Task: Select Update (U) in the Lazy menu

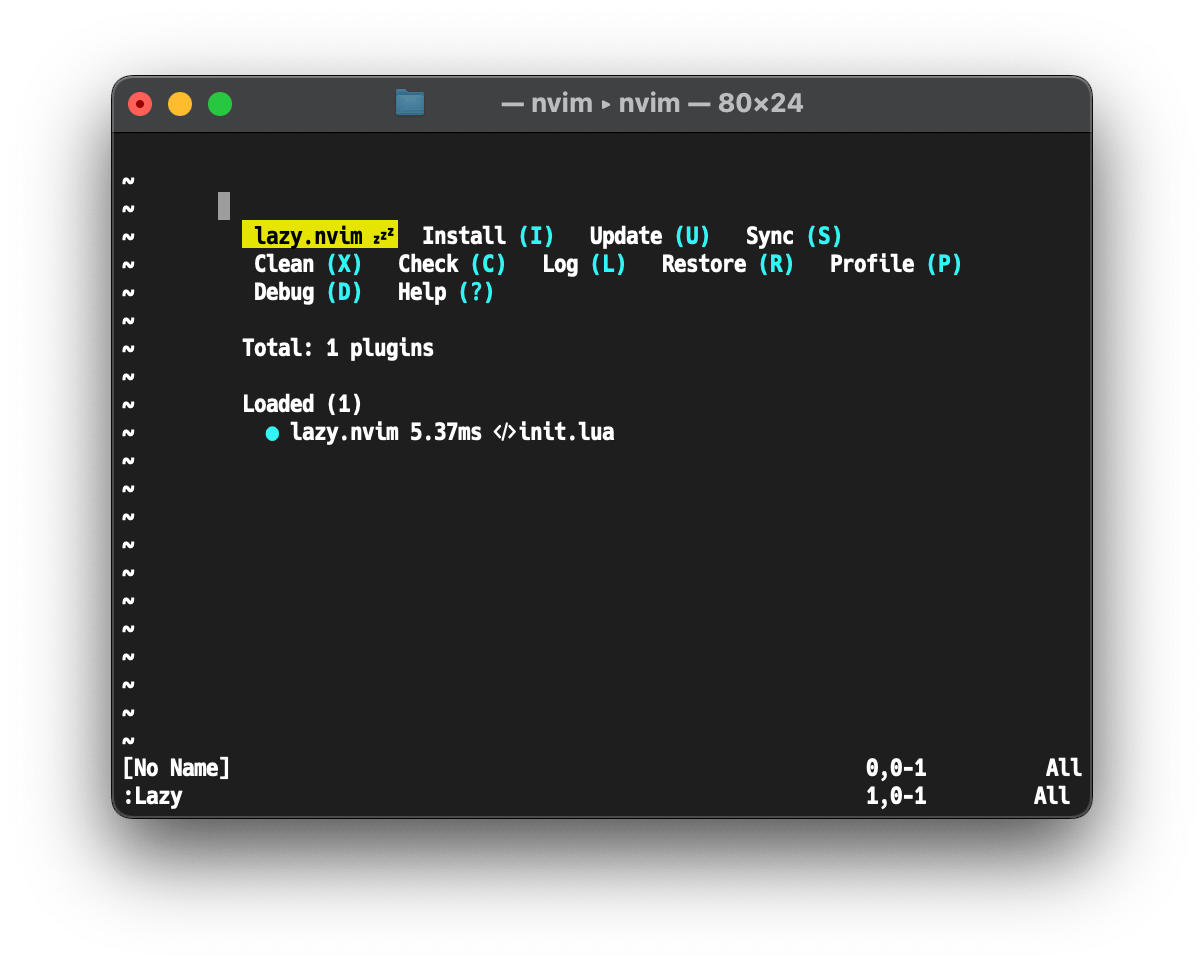Action: 650,236
